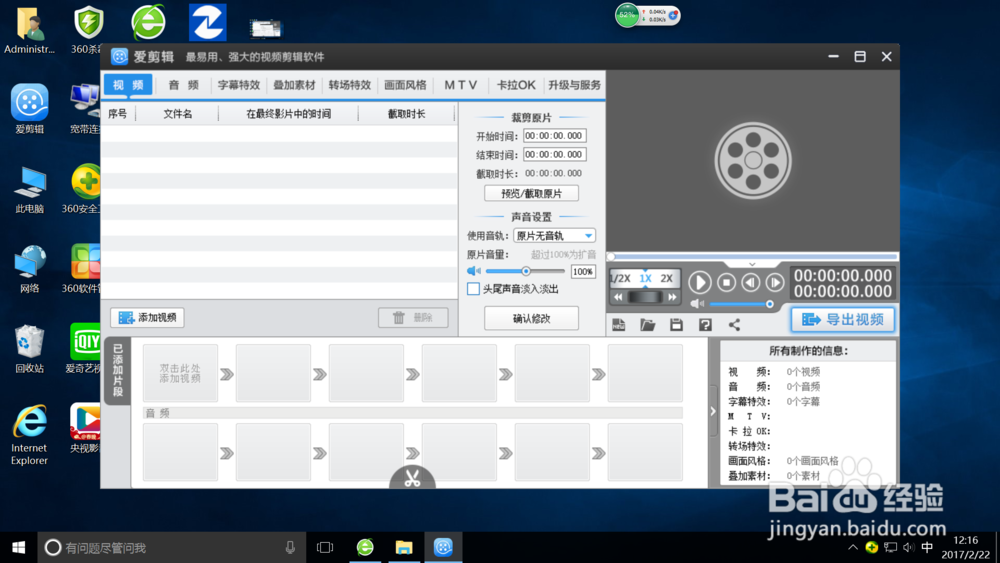Set playback speed to 1/2X
Image resolution: width=1000 pixels, height=563 pixels.
[621, 279]
